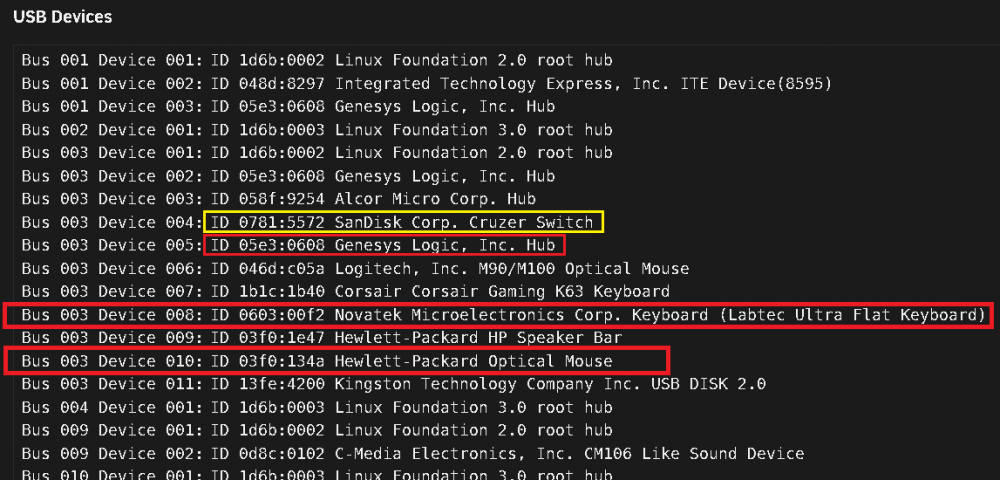Click Bus 004 Device 001 3.0 root hub

click(x=317, y=407)
